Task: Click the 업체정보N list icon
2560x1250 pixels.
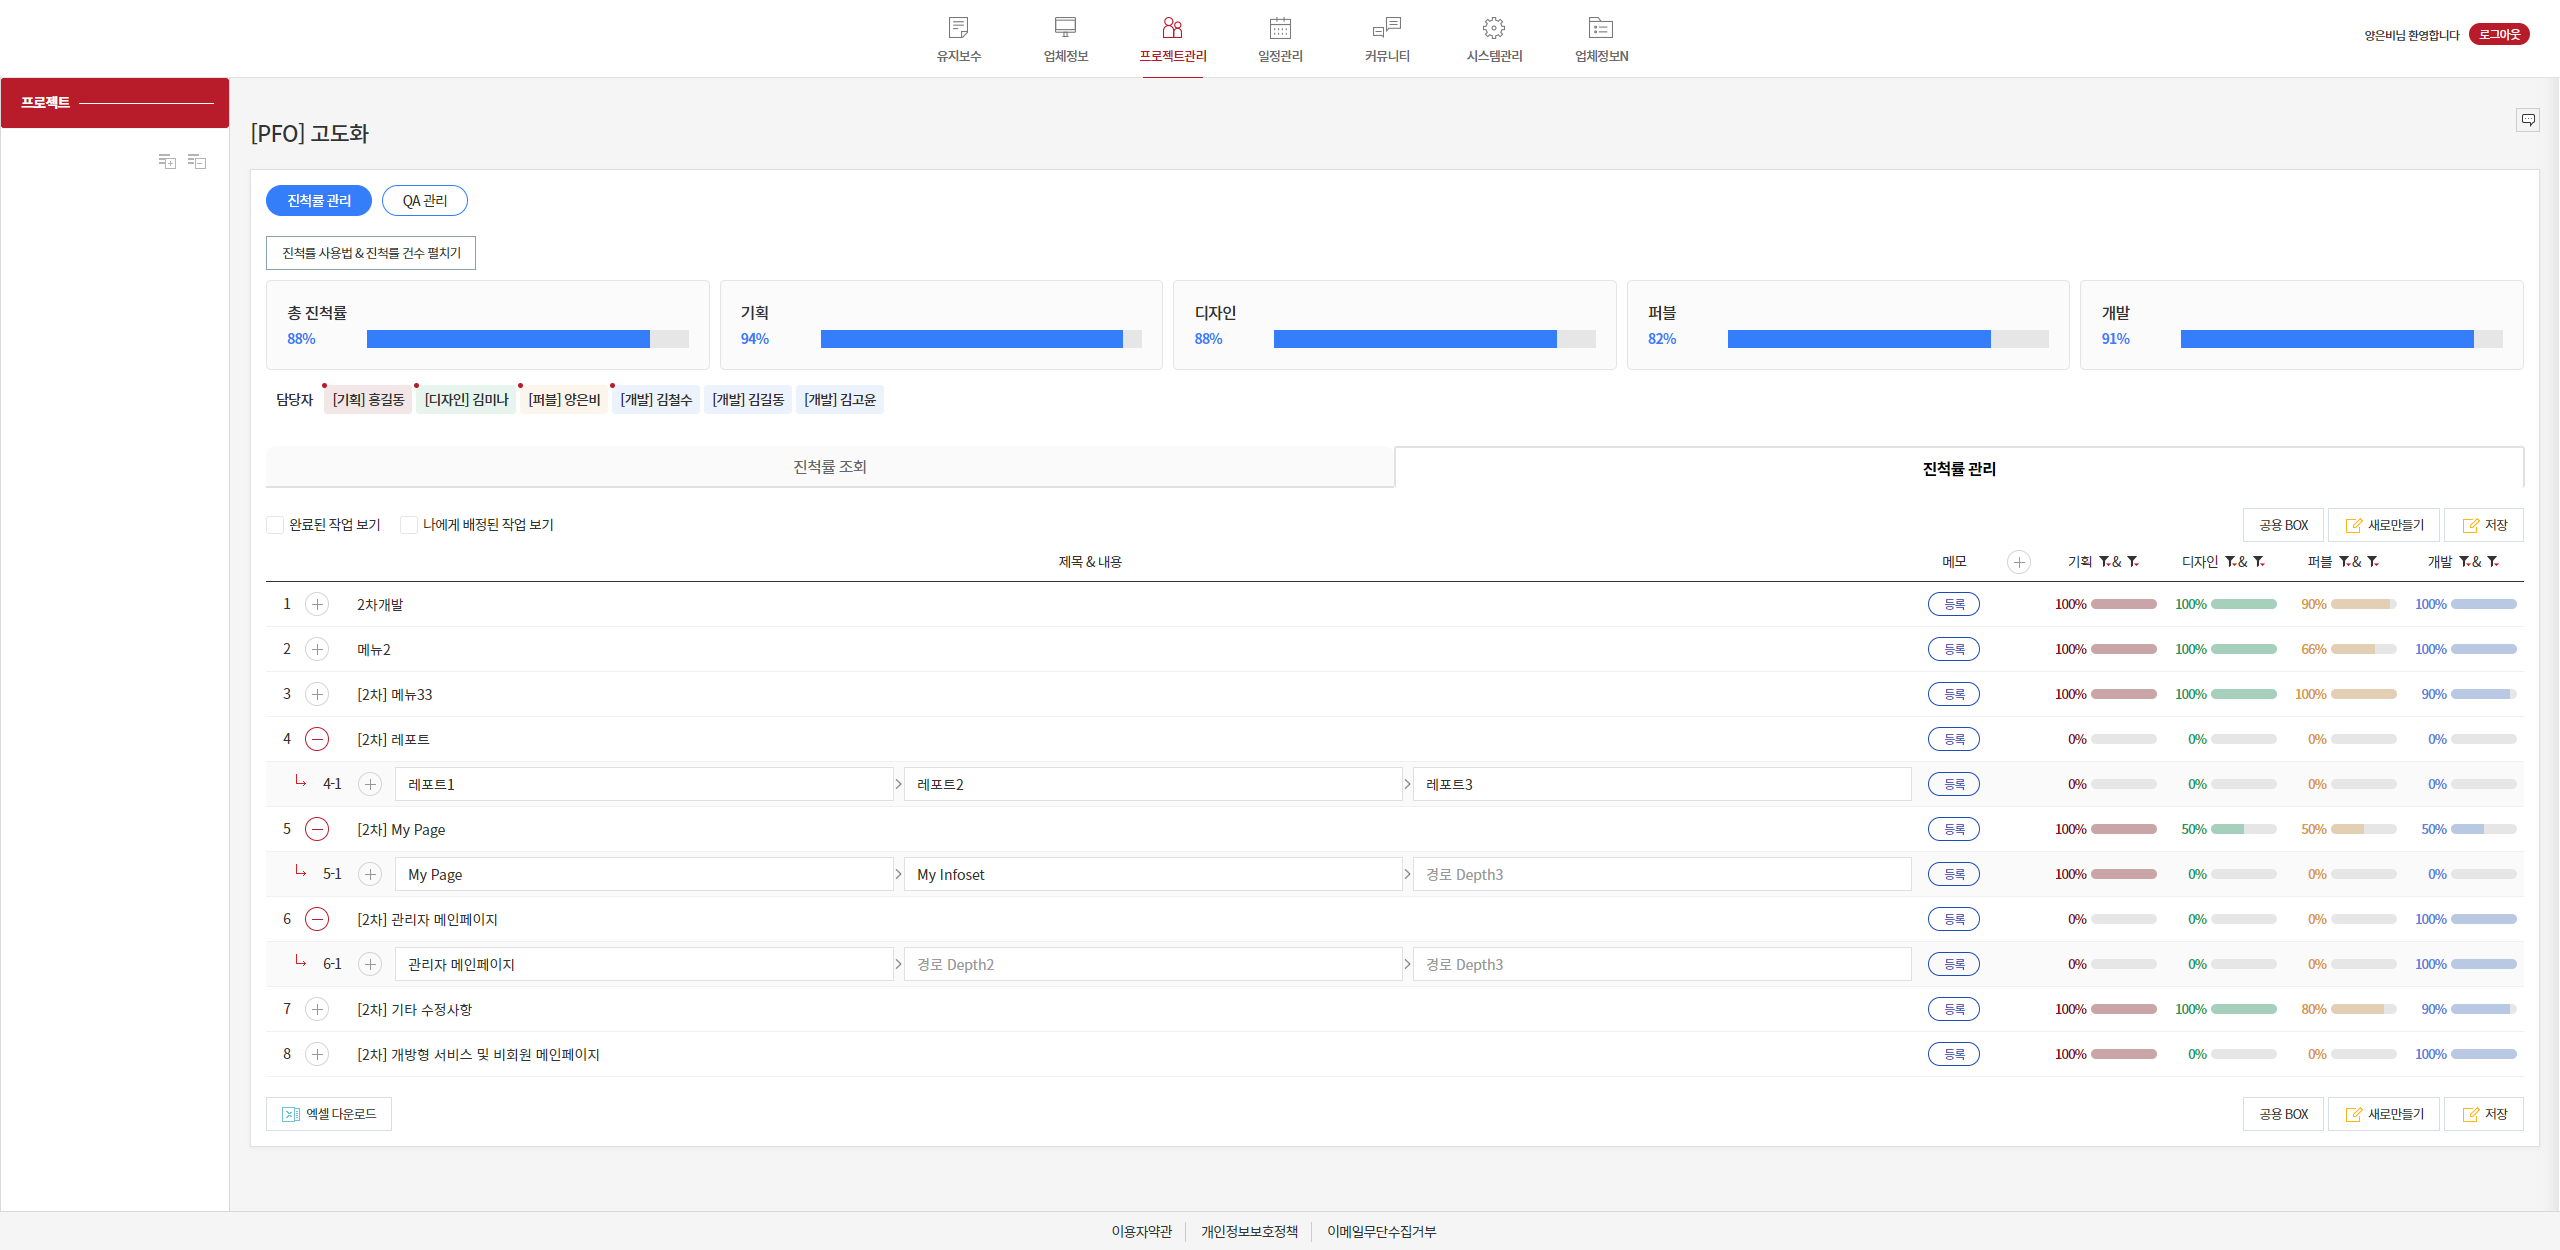Action: pyautogui.click(x=1601, y=28)
